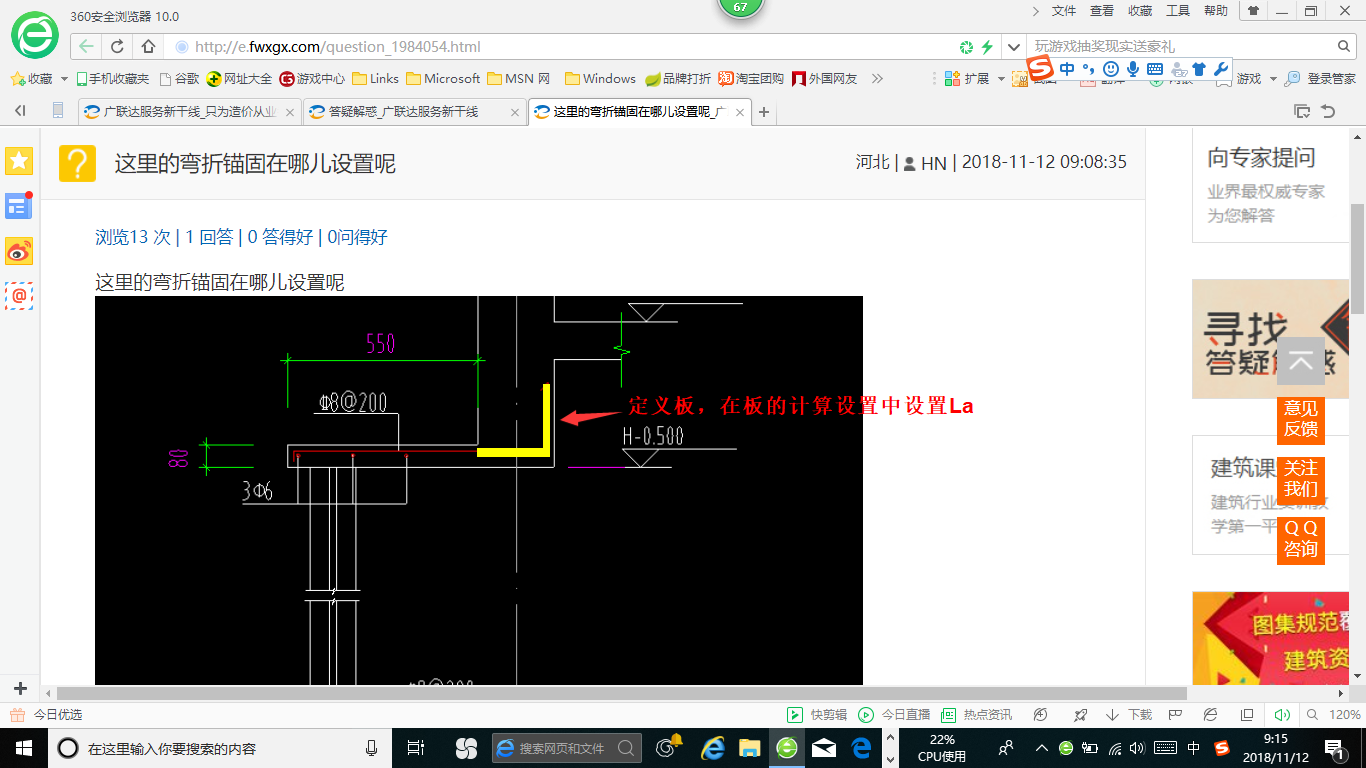This screenshot has width=1366, height=768.
Task: Open 登录管家 login manager
Action: click(1320, 78)
